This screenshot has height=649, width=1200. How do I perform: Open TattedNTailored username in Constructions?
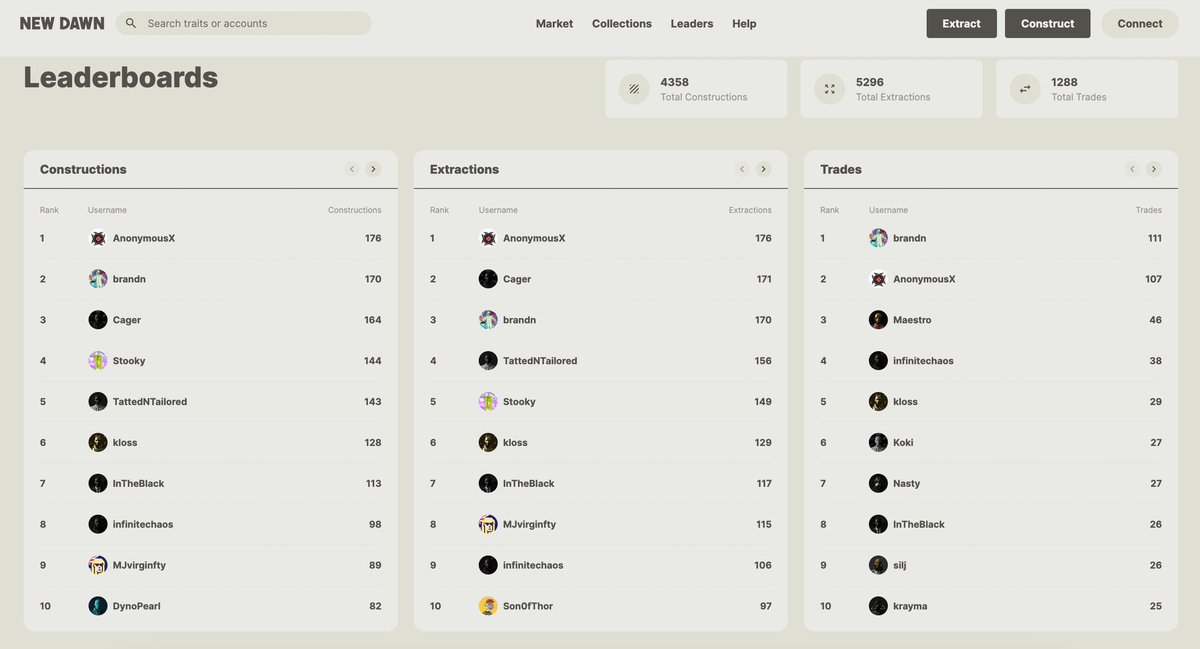tap(150, 402)
